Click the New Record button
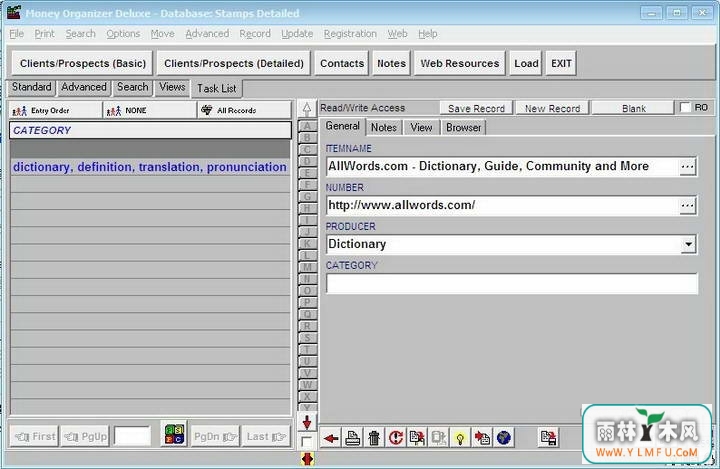Viewport: 720px width, 469px height. point(552,108)
